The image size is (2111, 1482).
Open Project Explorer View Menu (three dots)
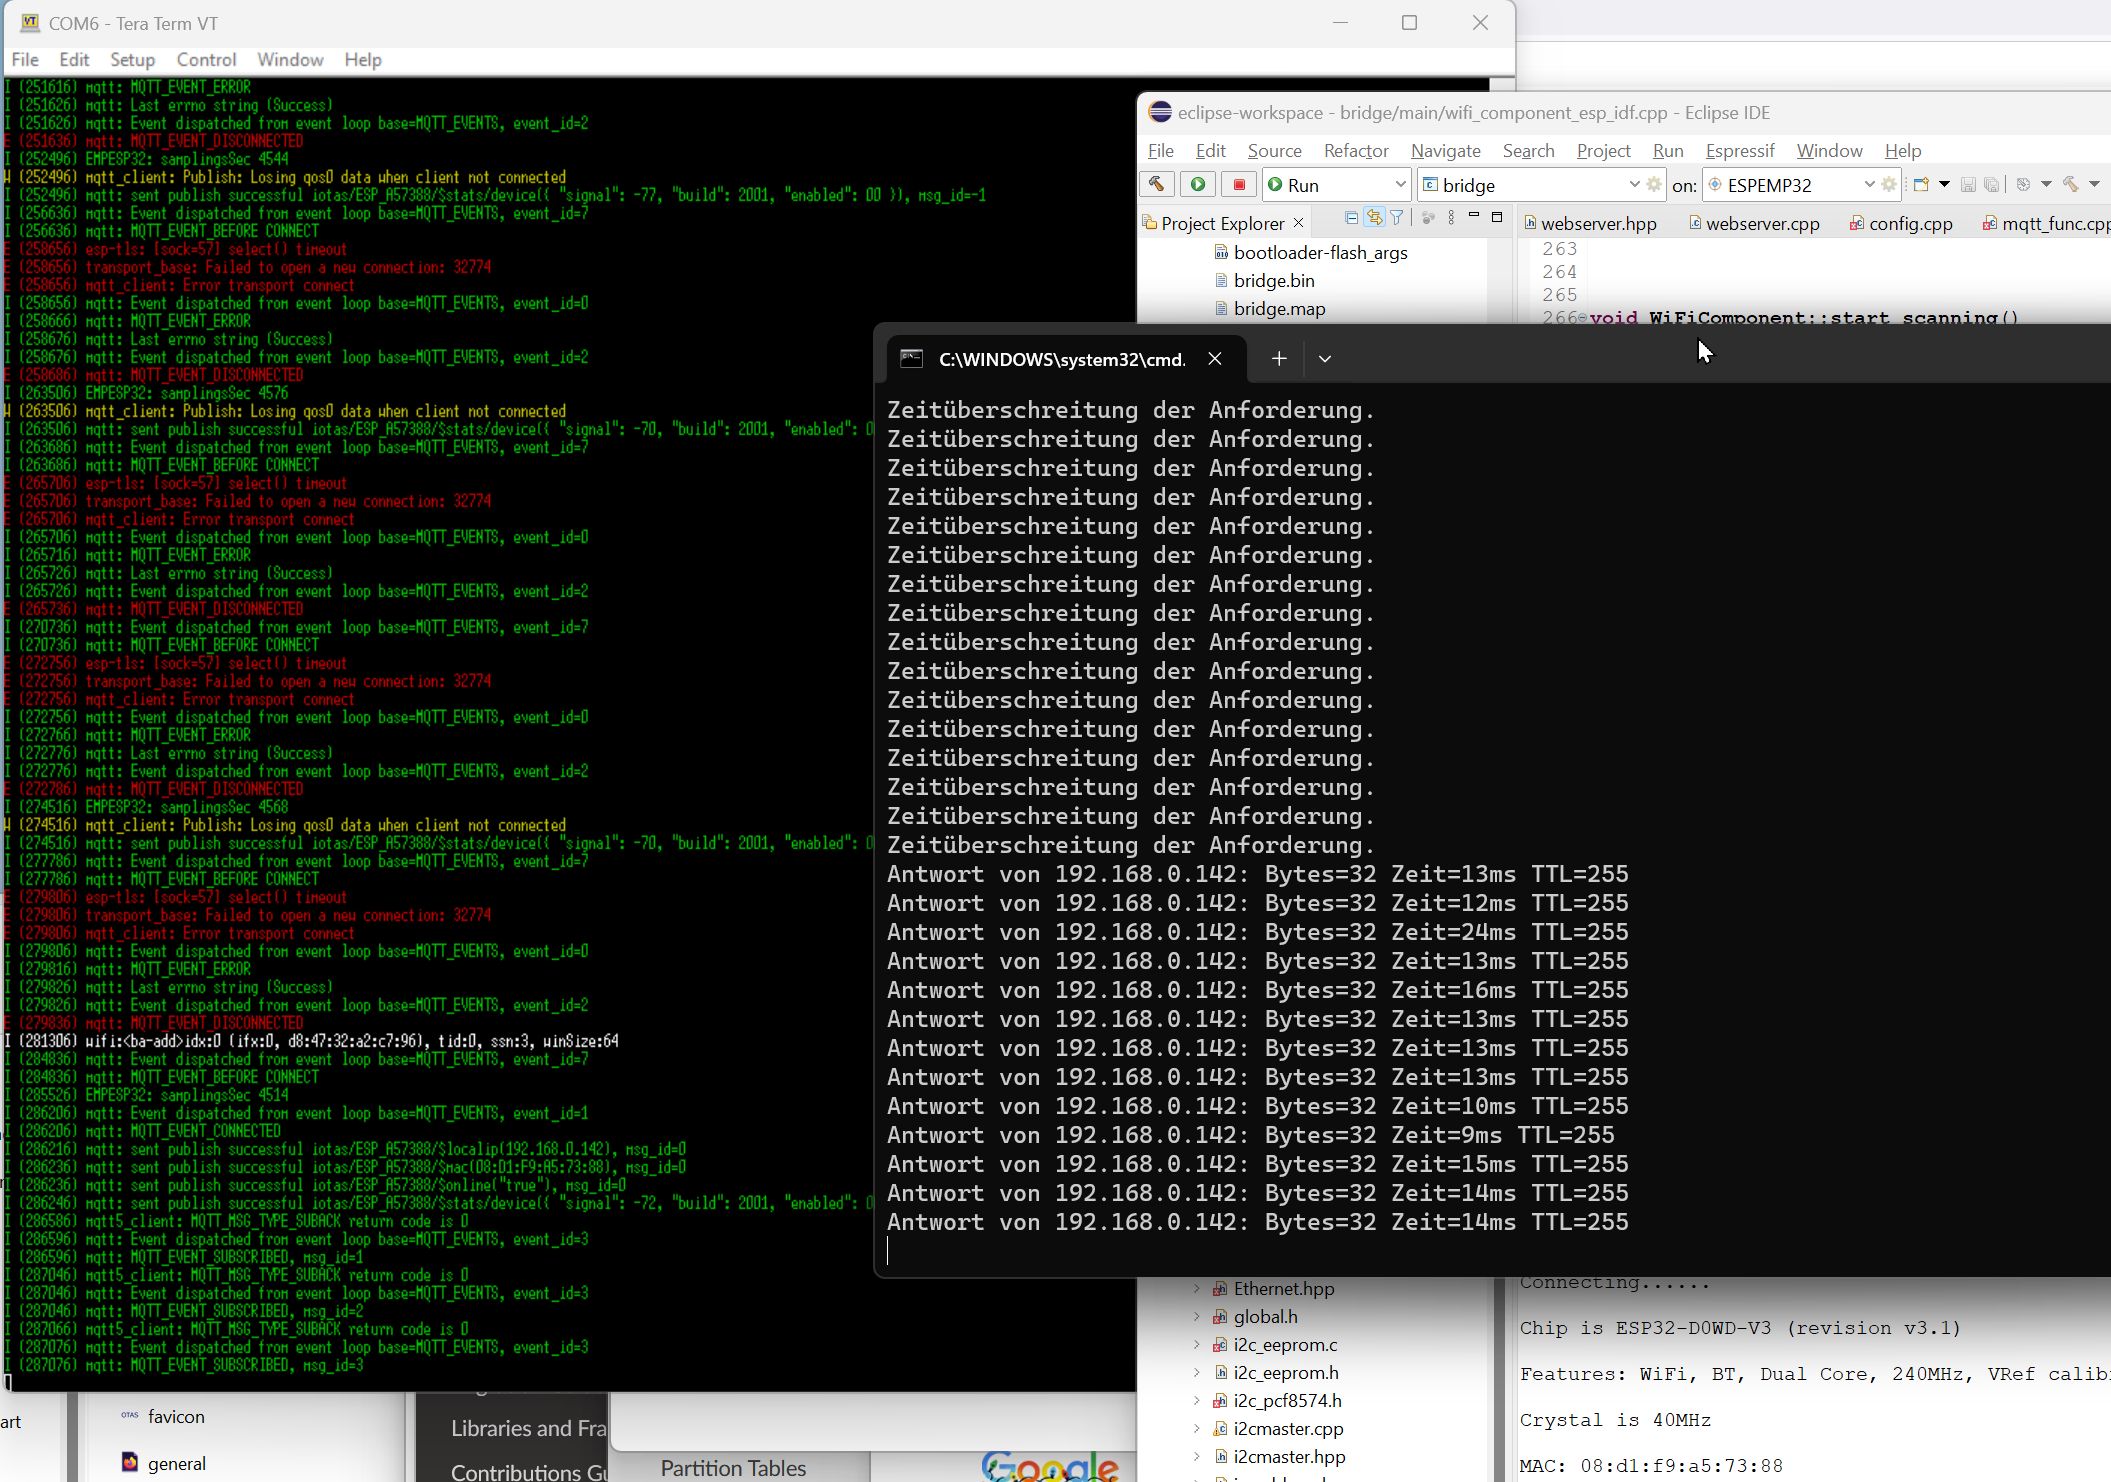[1451, 218]
